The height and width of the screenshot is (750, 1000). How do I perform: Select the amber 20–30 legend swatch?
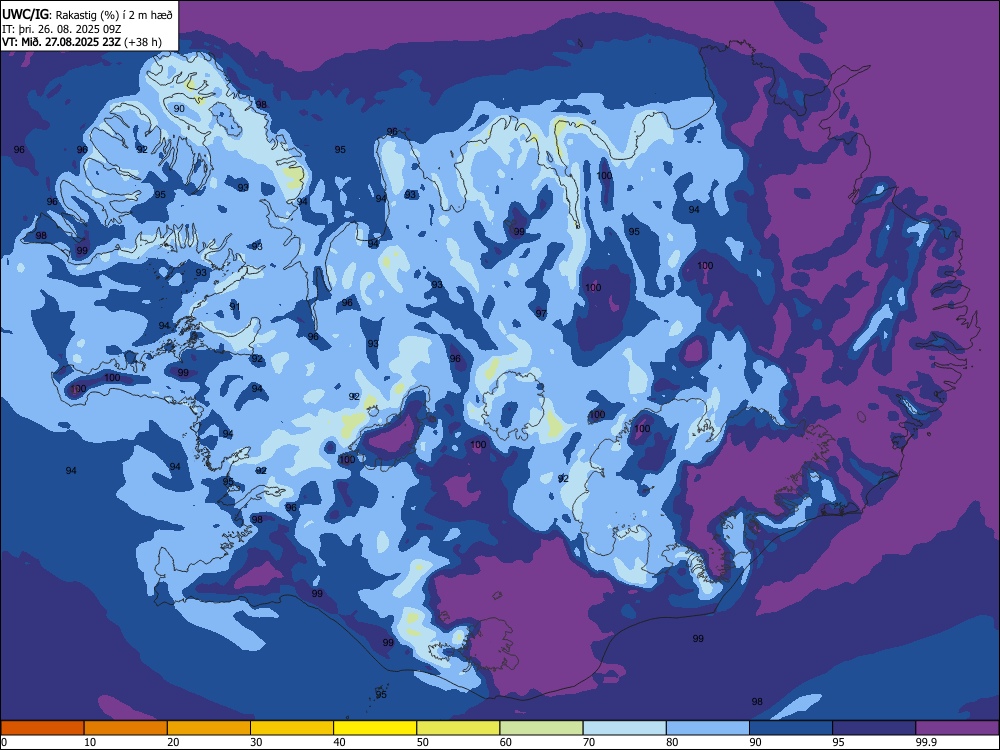(209, 728)
